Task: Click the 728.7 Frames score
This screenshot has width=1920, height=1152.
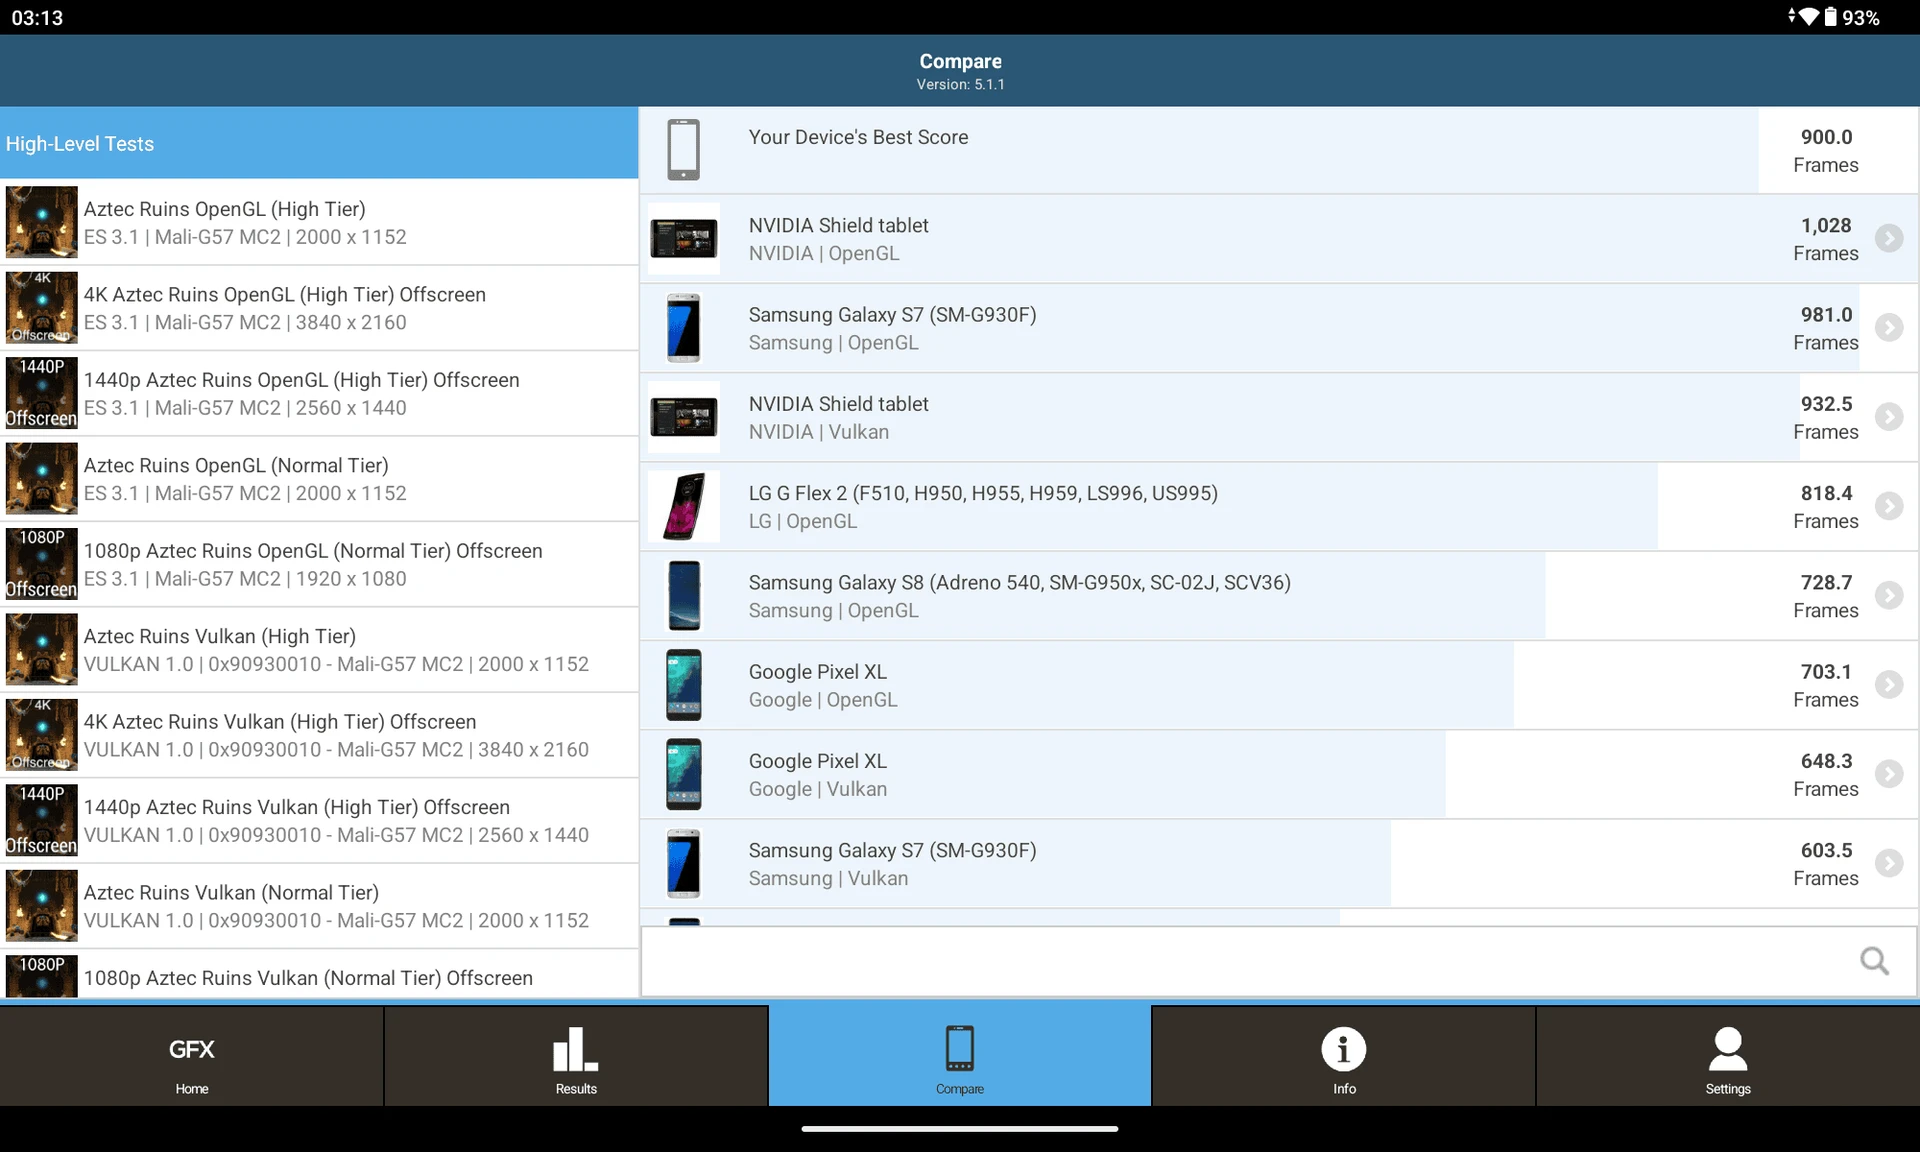Action: 1826,596
